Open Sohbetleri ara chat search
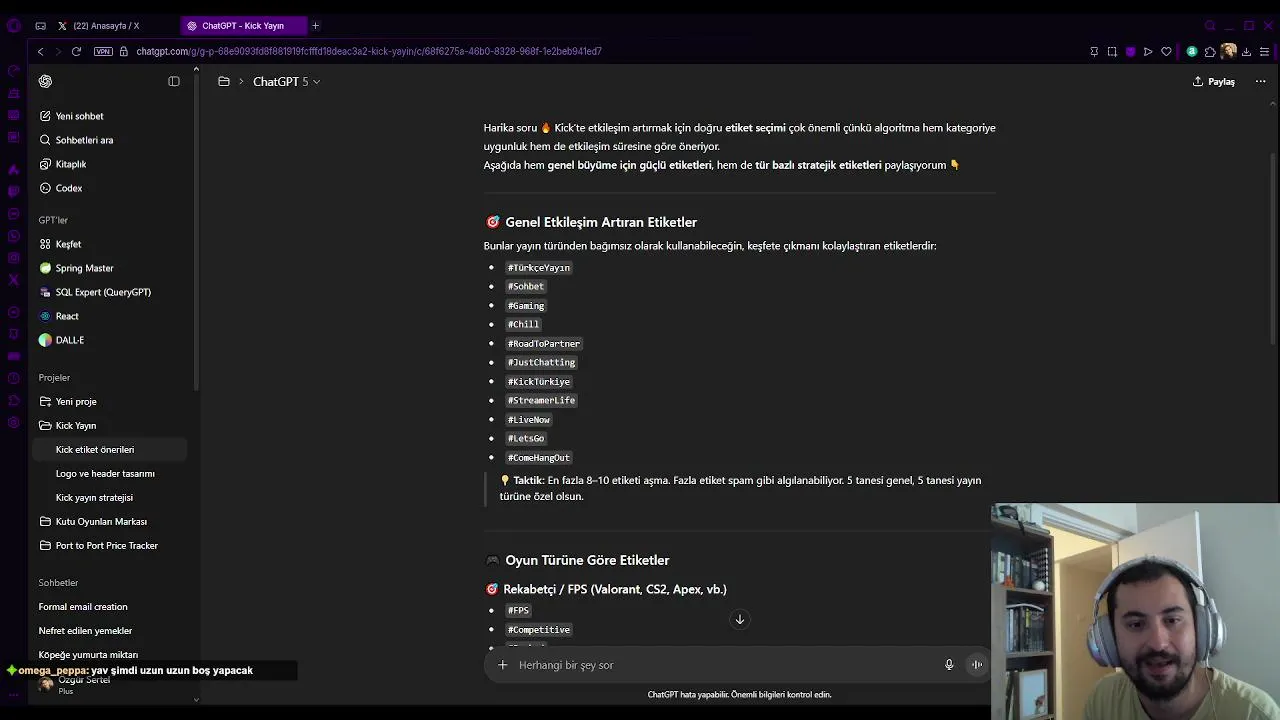Screen dimensions: 1280x720 click(x=84, y=140)
